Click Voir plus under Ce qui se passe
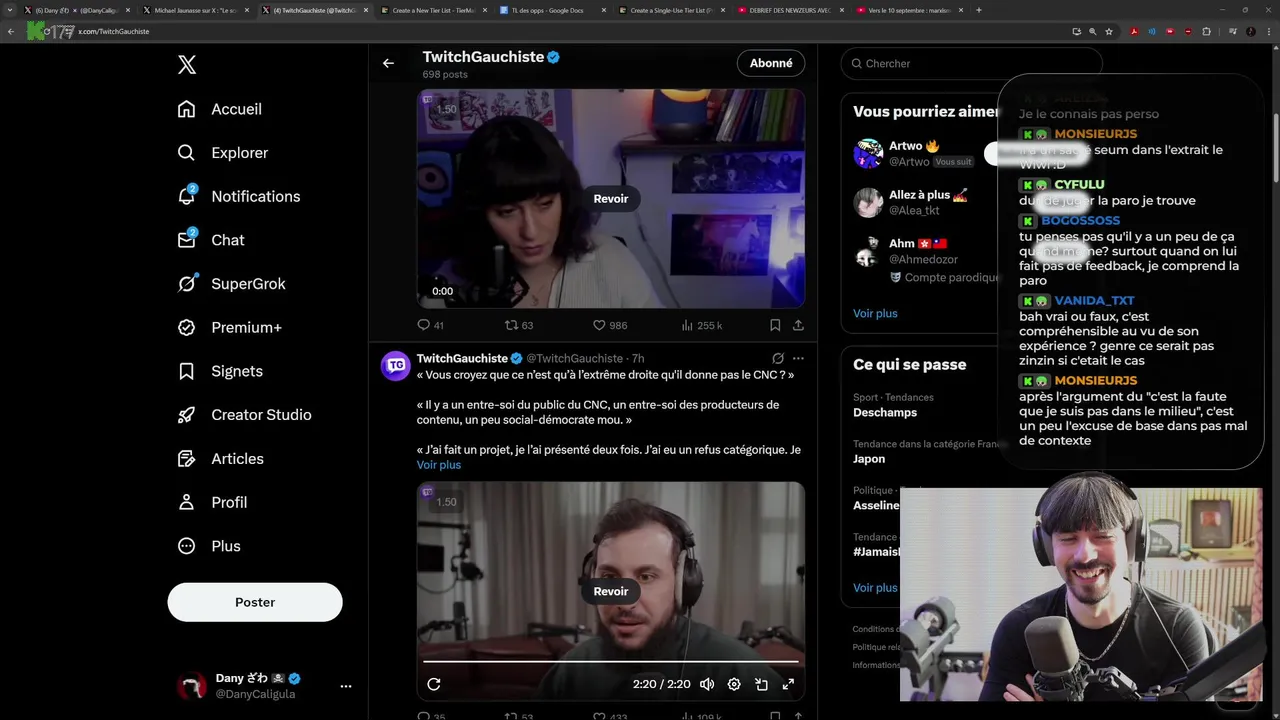This screenshot has height=720, width=1280. 875,588
